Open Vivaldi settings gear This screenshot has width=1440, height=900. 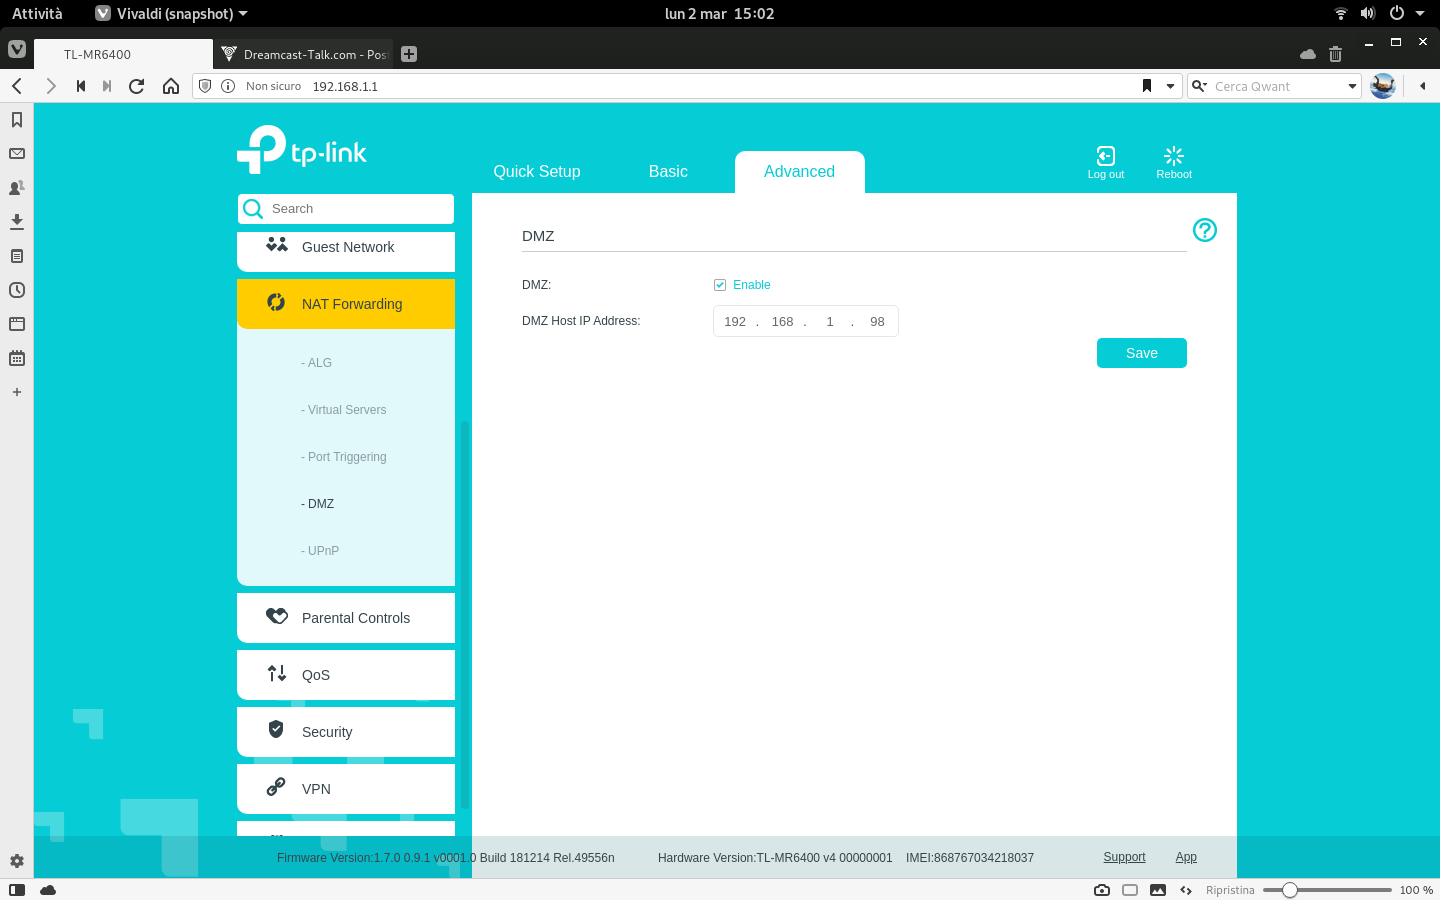tap(17, 861)
